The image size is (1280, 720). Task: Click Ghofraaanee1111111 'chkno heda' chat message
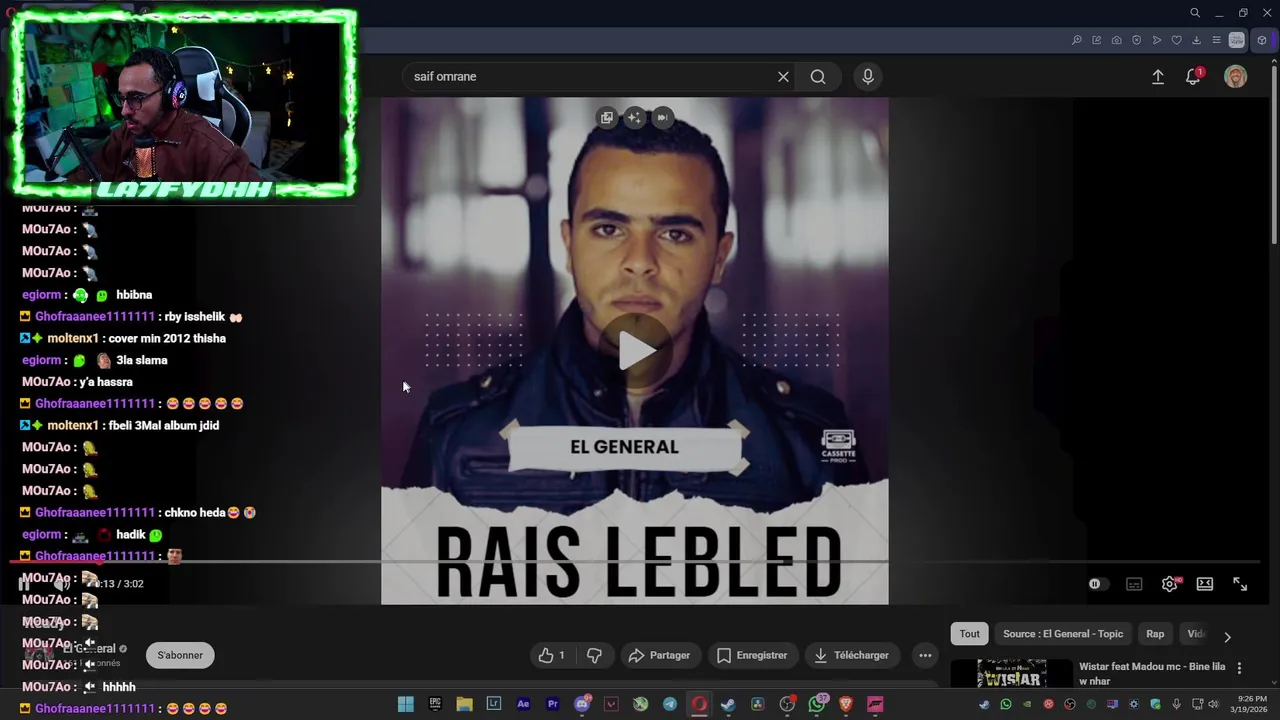(138, 513)
